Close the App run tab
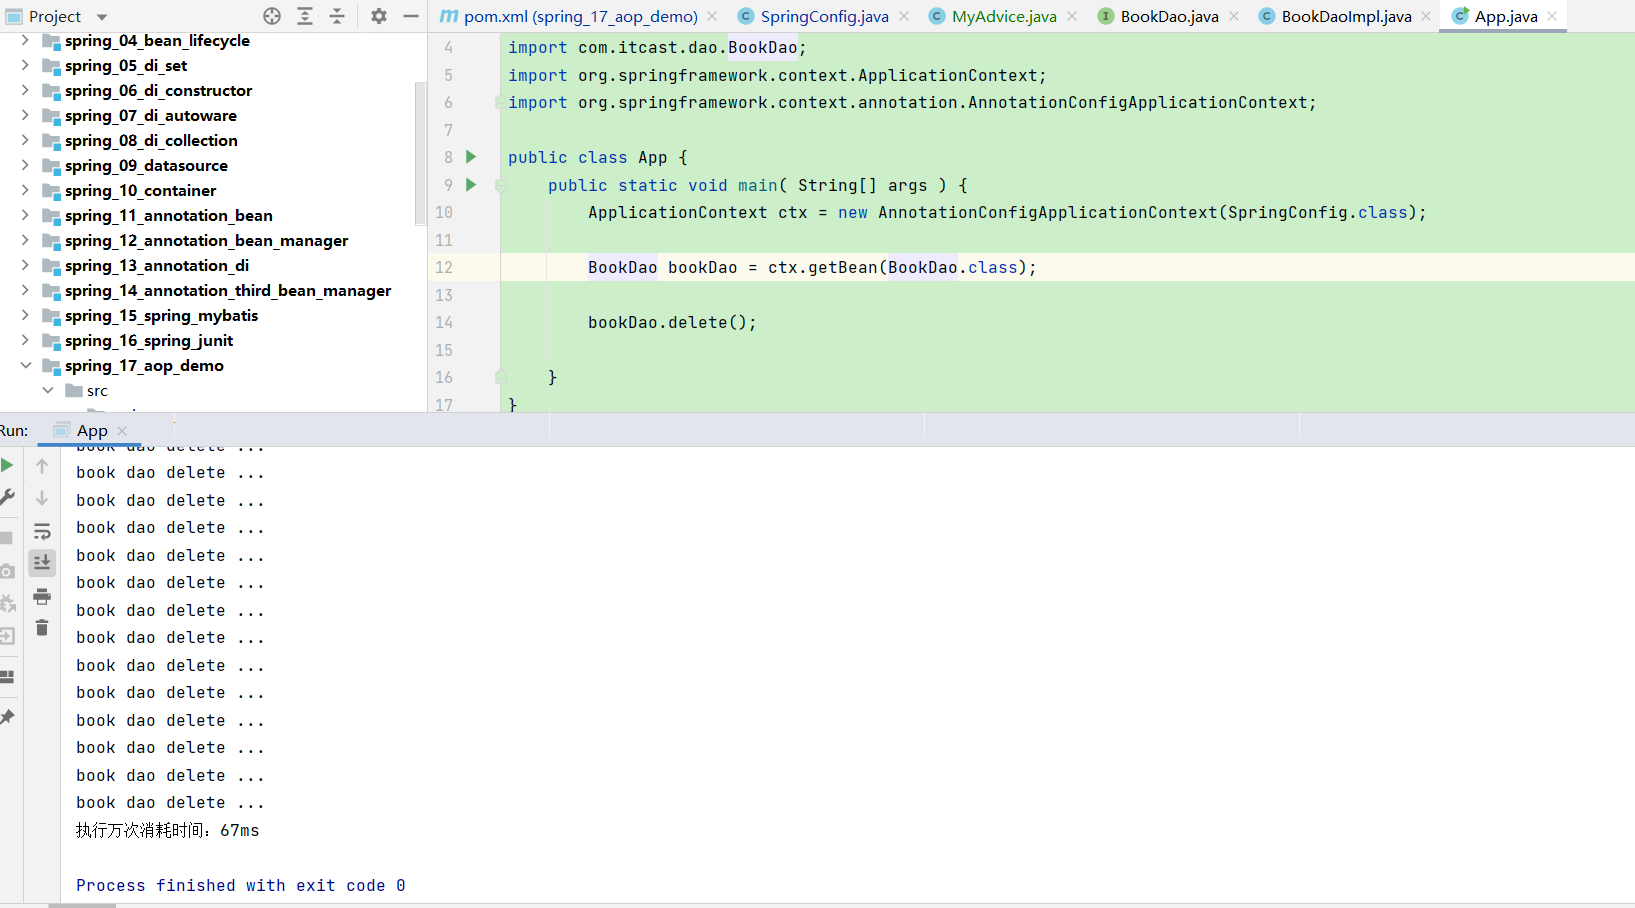The width and height of the screenshot is (1635, 908). (x=122, y=431)
